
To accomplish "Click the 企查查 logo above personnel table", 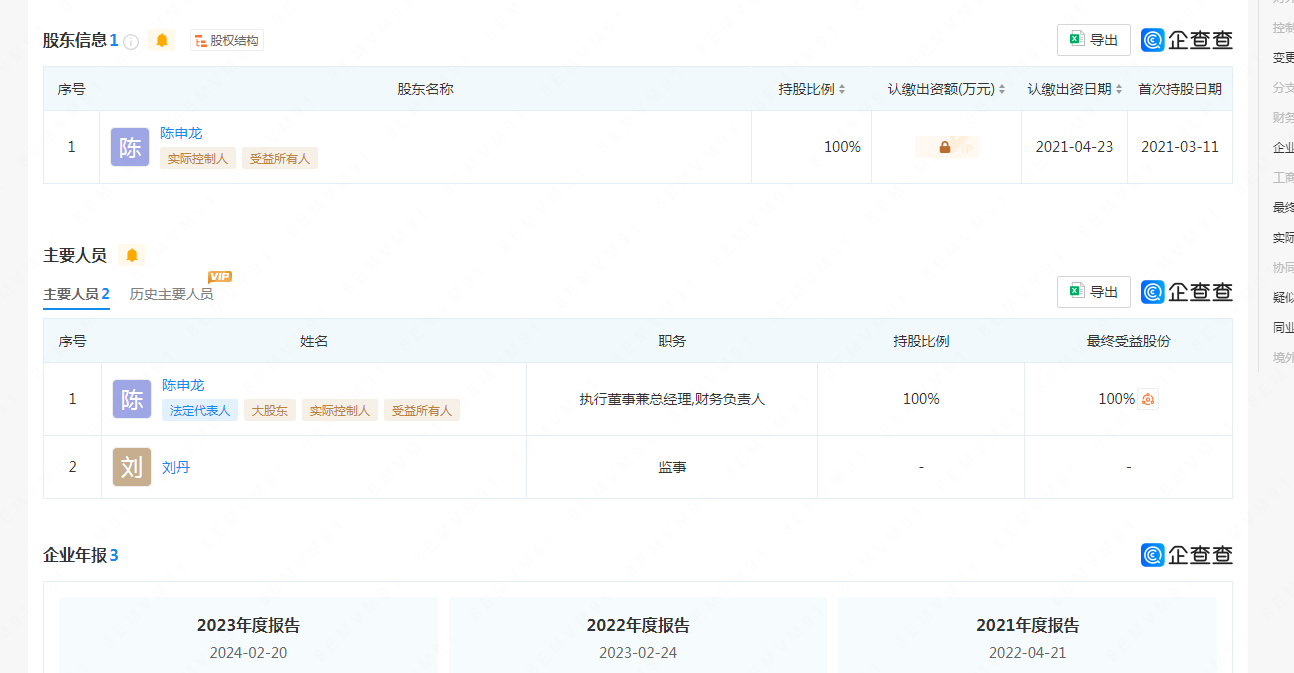I will pyautogui.click(x=1187, y=292).
